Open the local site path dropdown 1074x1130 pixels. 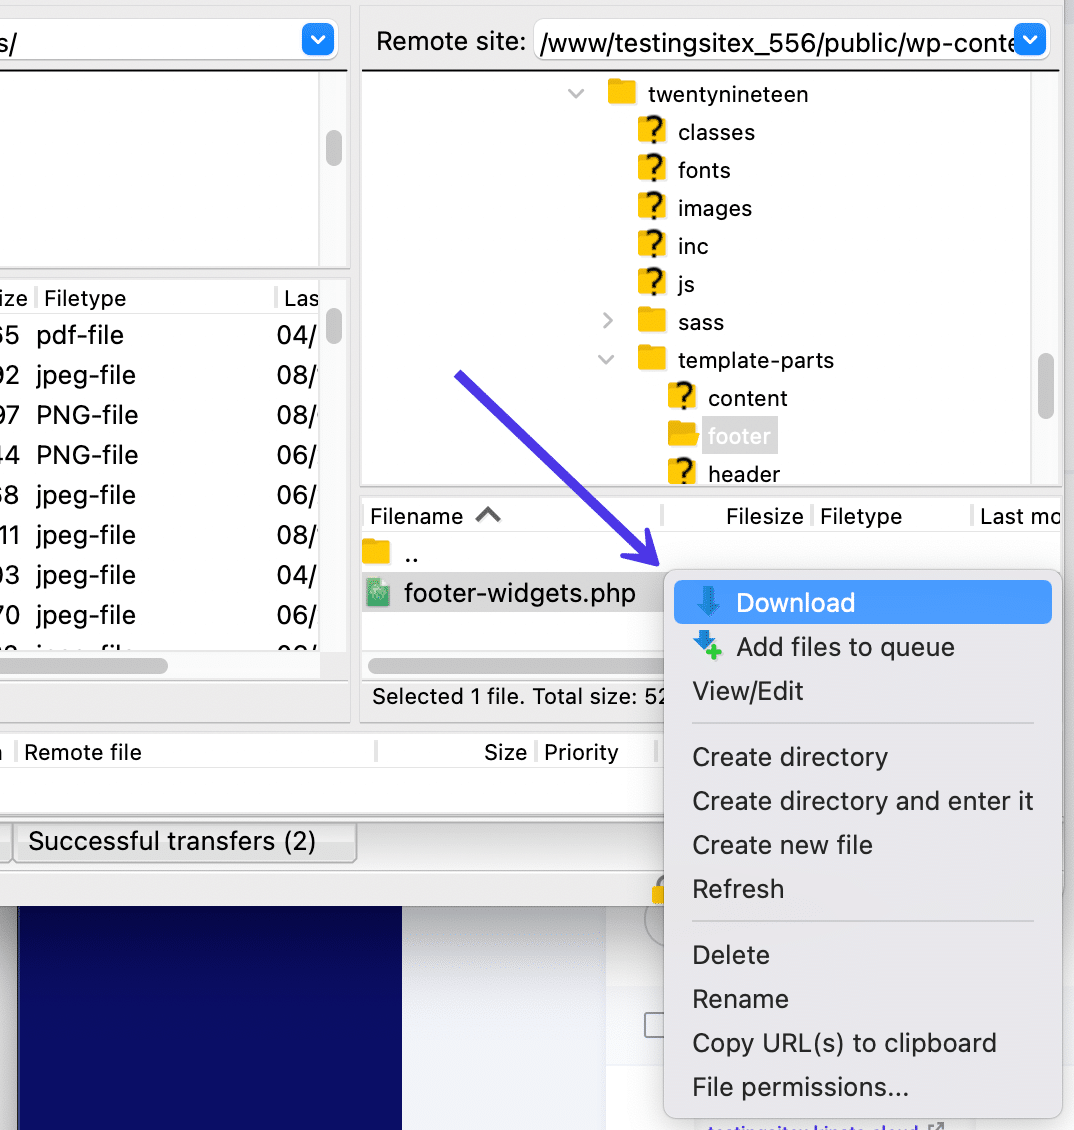317,40
